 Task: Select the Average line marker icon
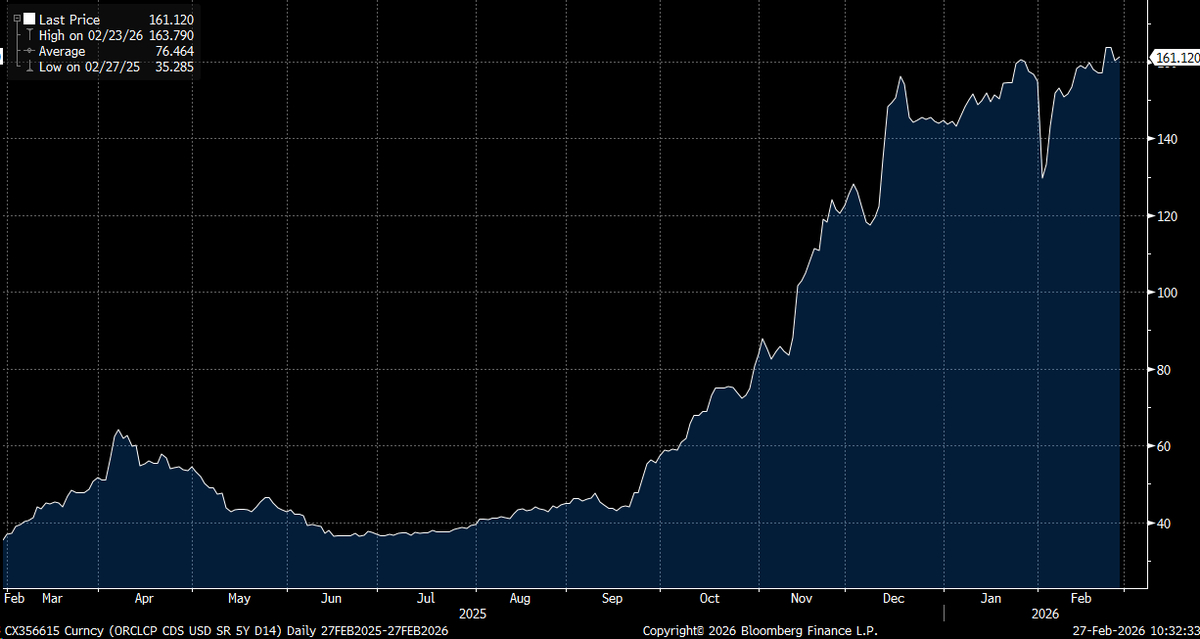(x=28, y=51)
